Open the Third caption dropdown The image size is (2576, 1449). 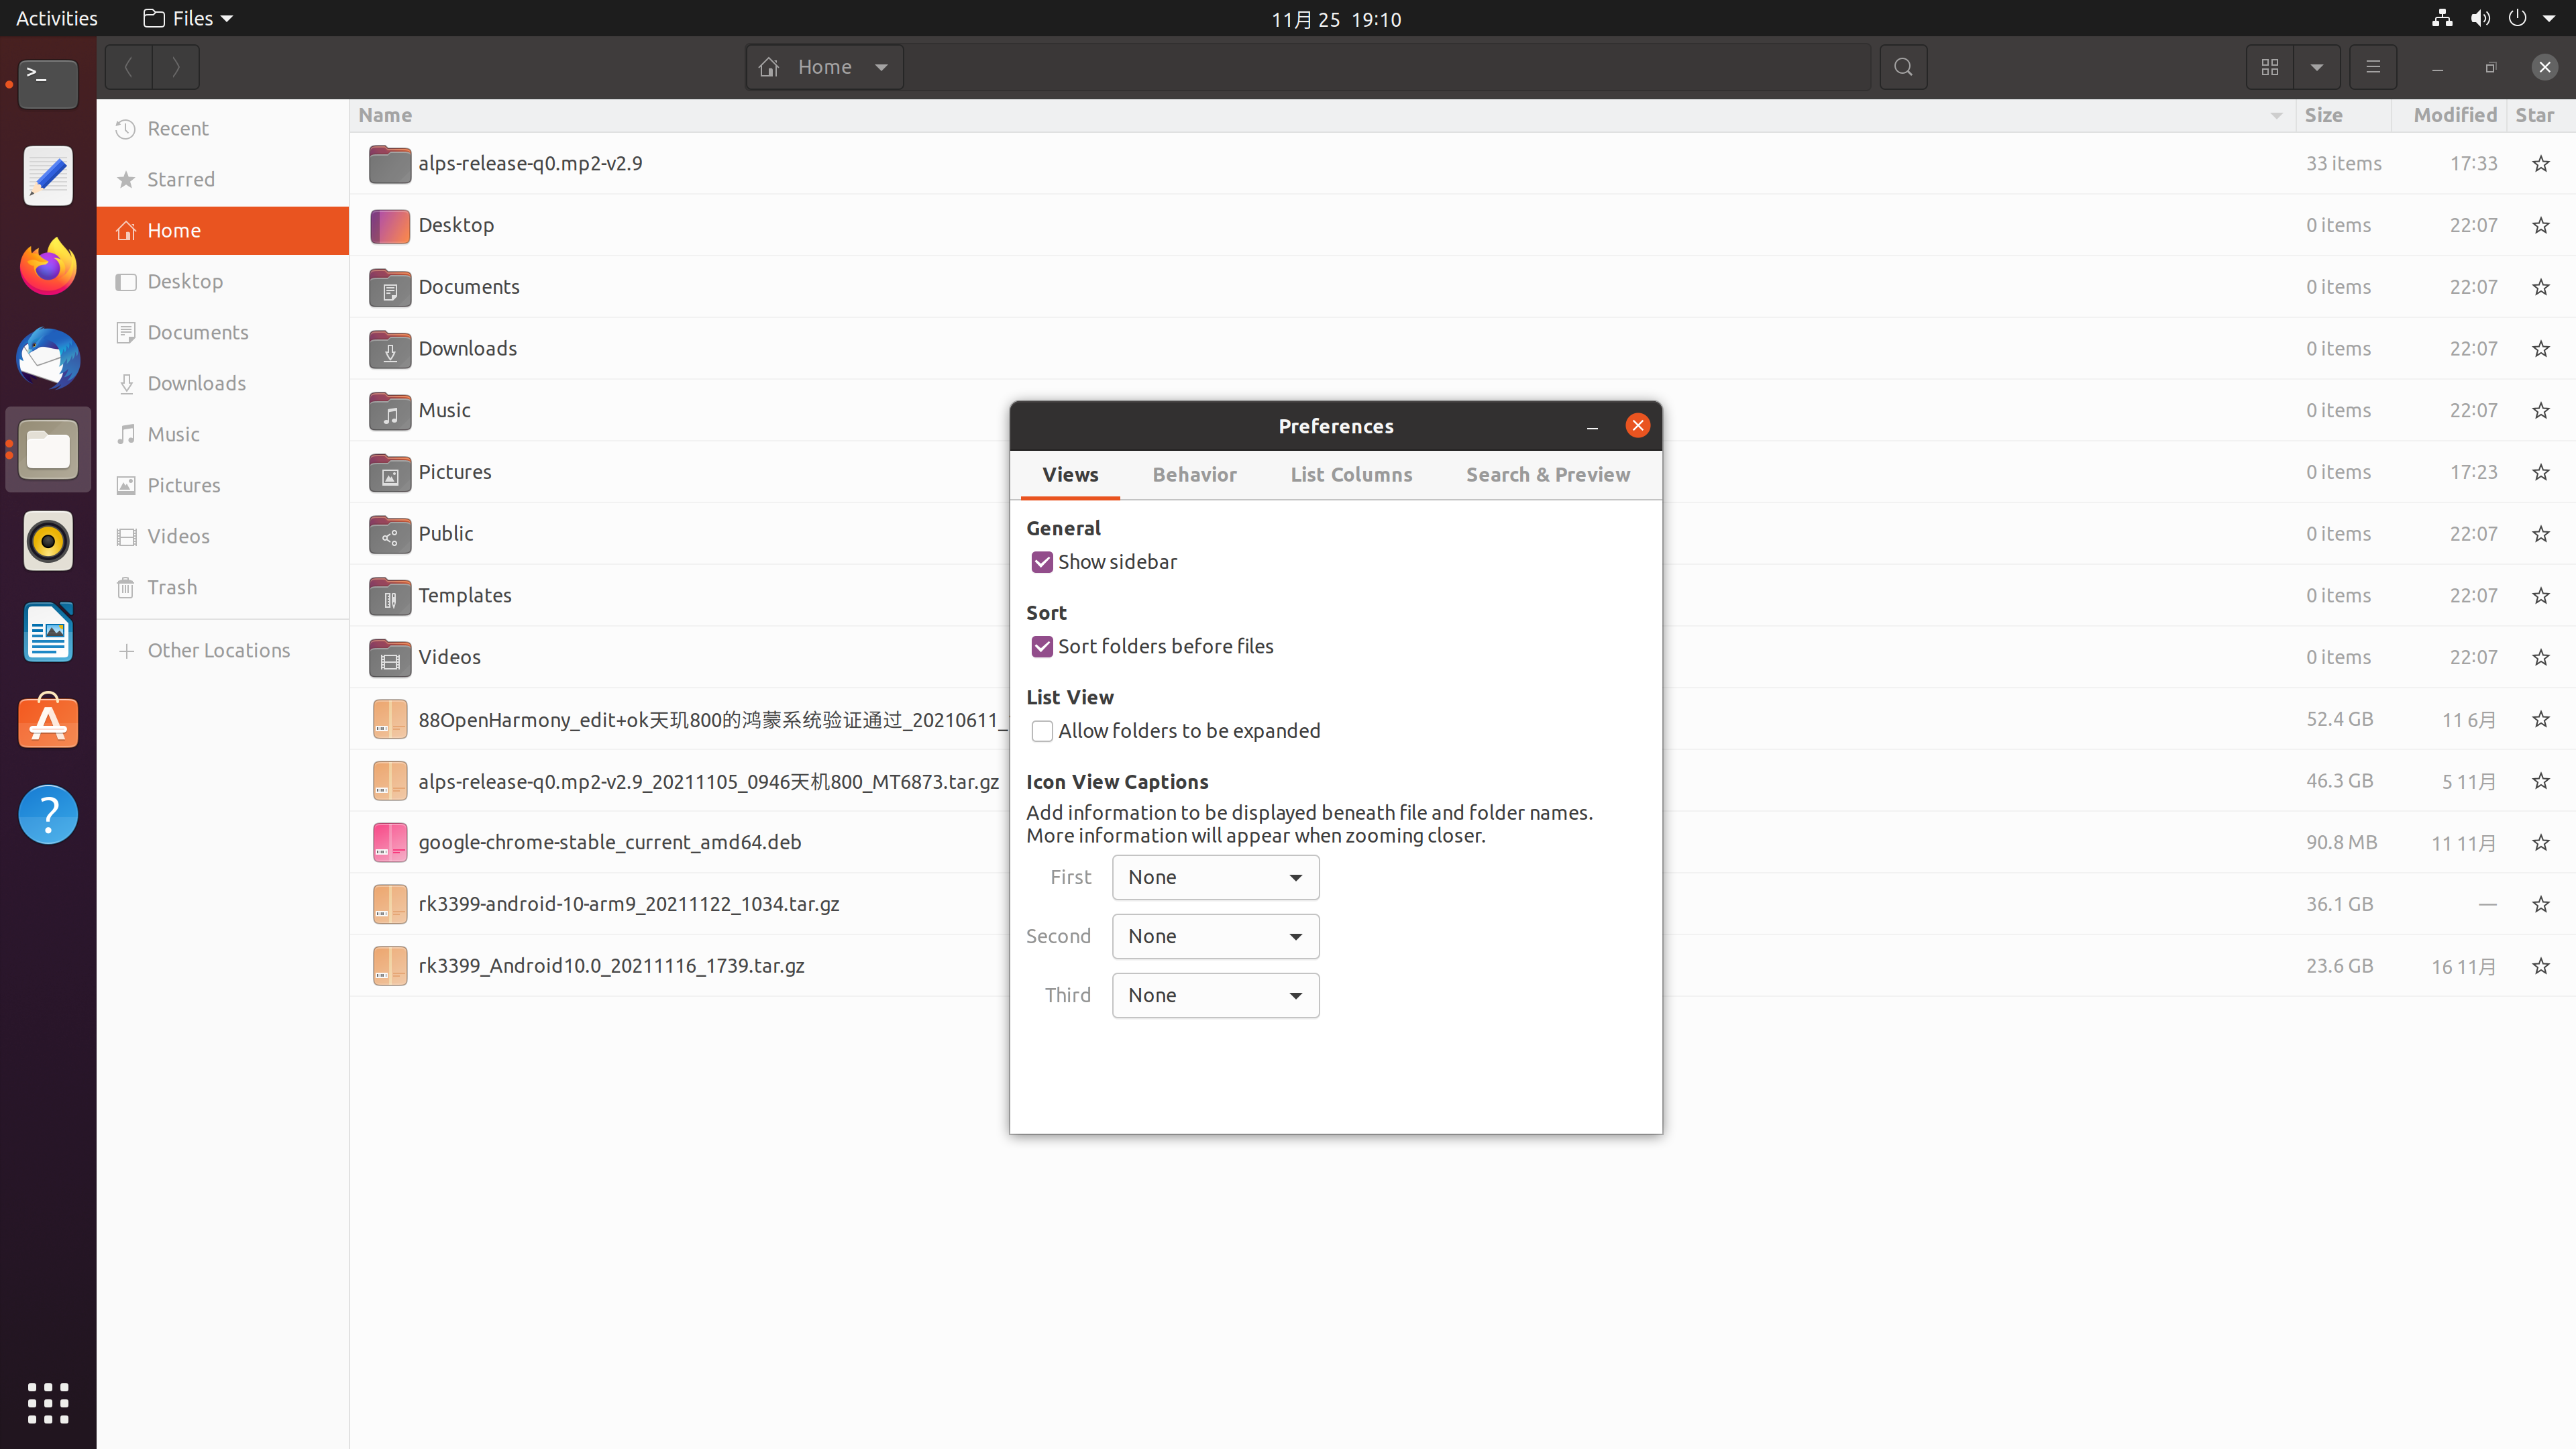1215,995
